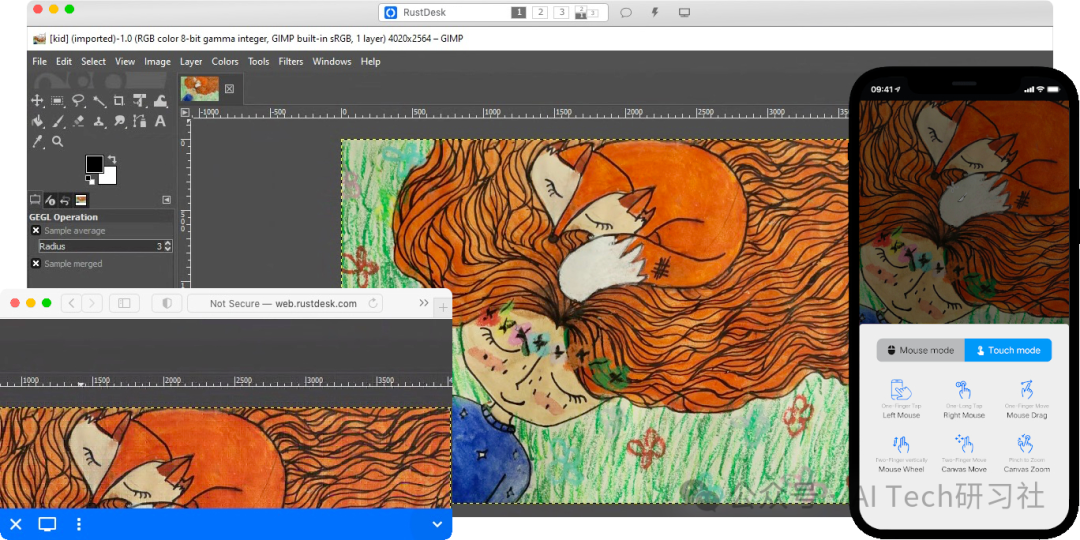Image resolution: width=1080 pixels, height=540 pixels.
Task: Open the GIMP Select menu
Action: tap(94, 61)
